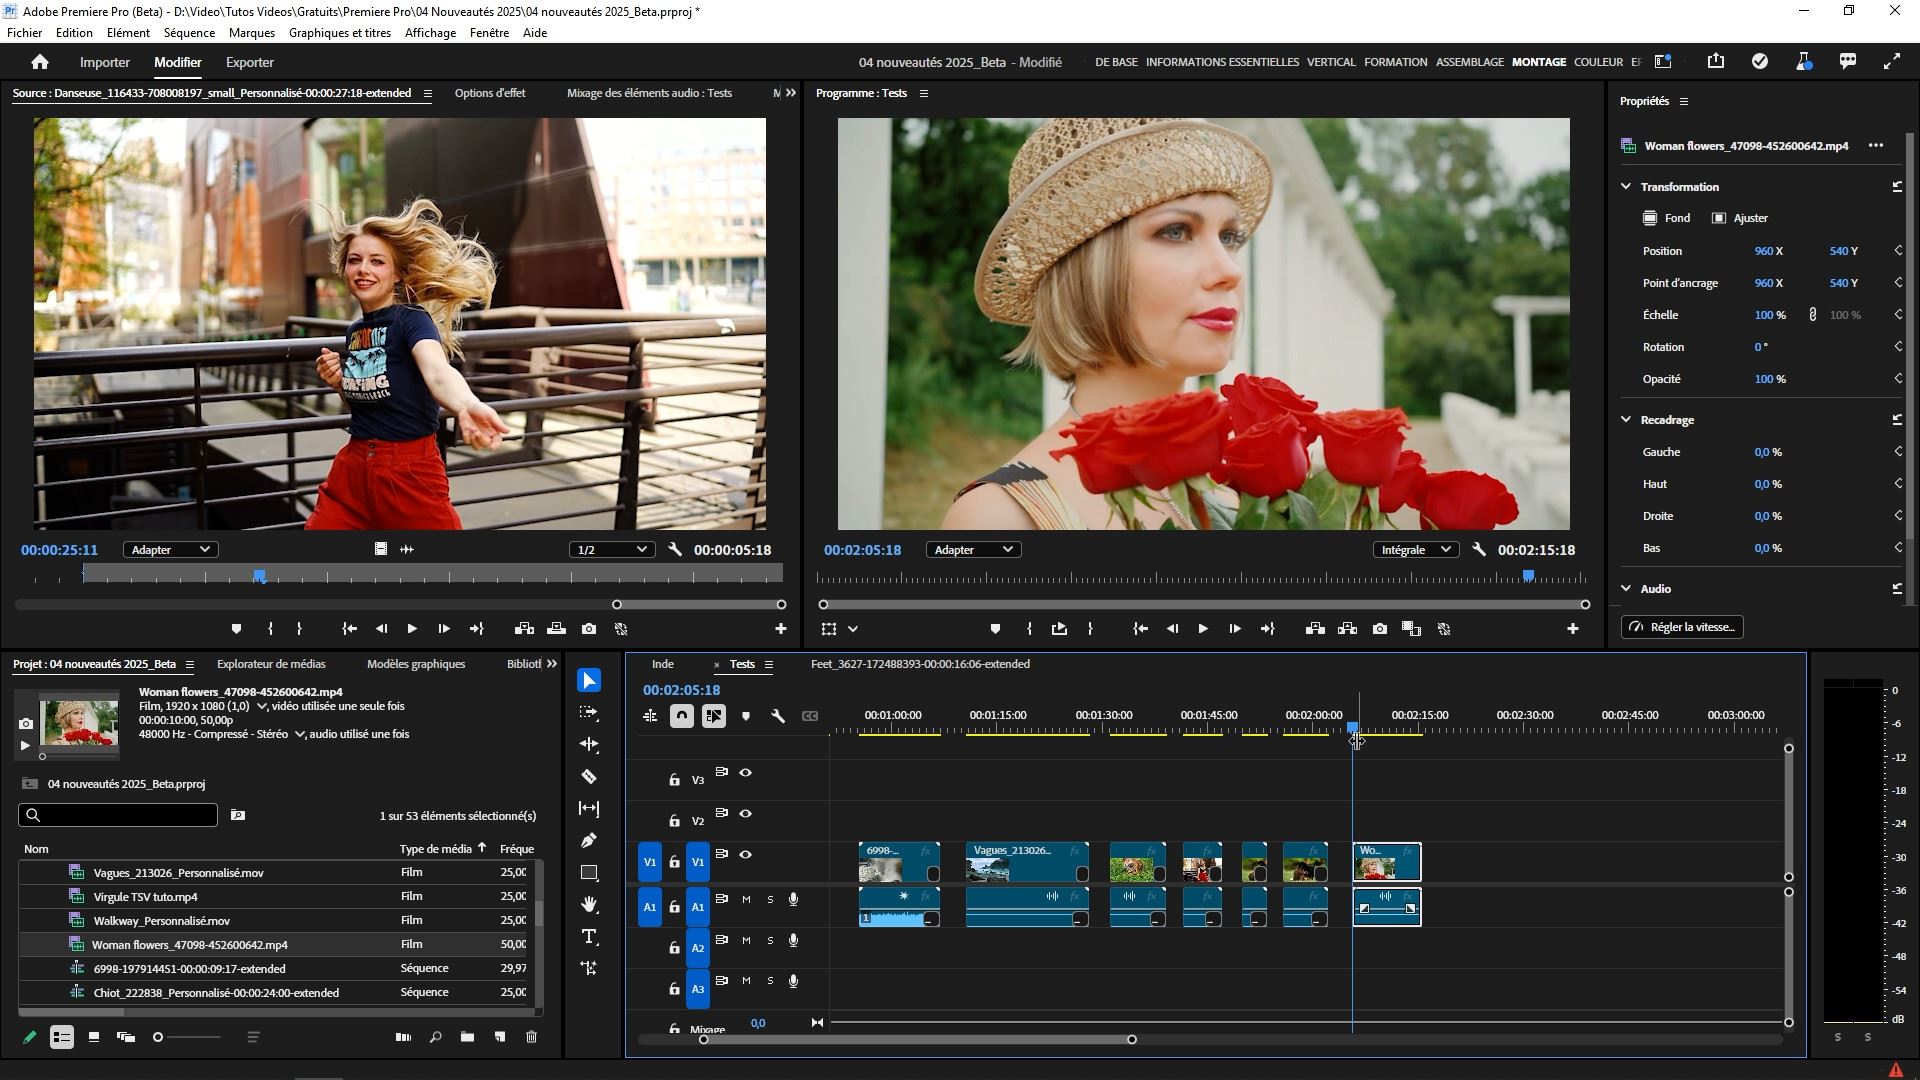
Task: Select the Track Select Forward tool
Action: 589,713
